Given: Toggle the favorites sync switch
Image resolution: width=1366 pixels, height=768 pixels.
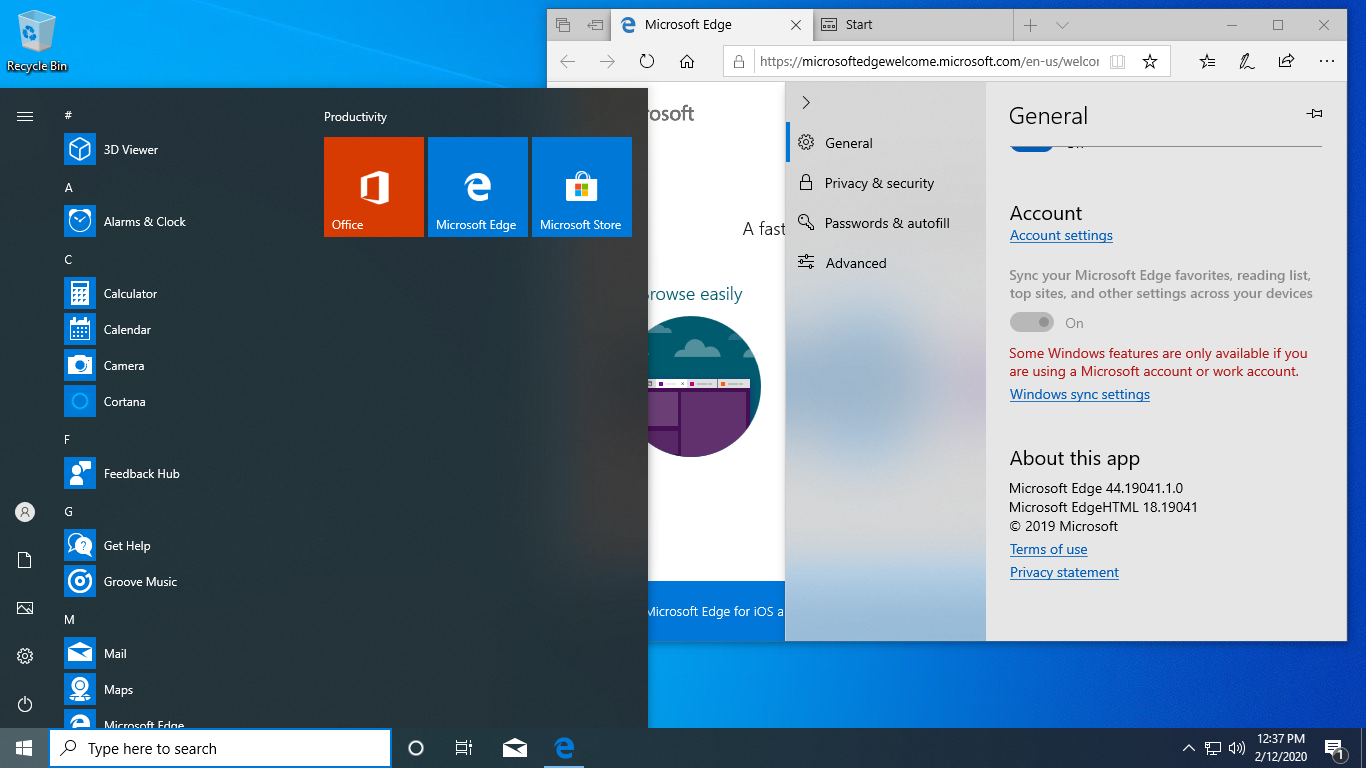Looking at the screenshot, I should tap(1032, 322).
